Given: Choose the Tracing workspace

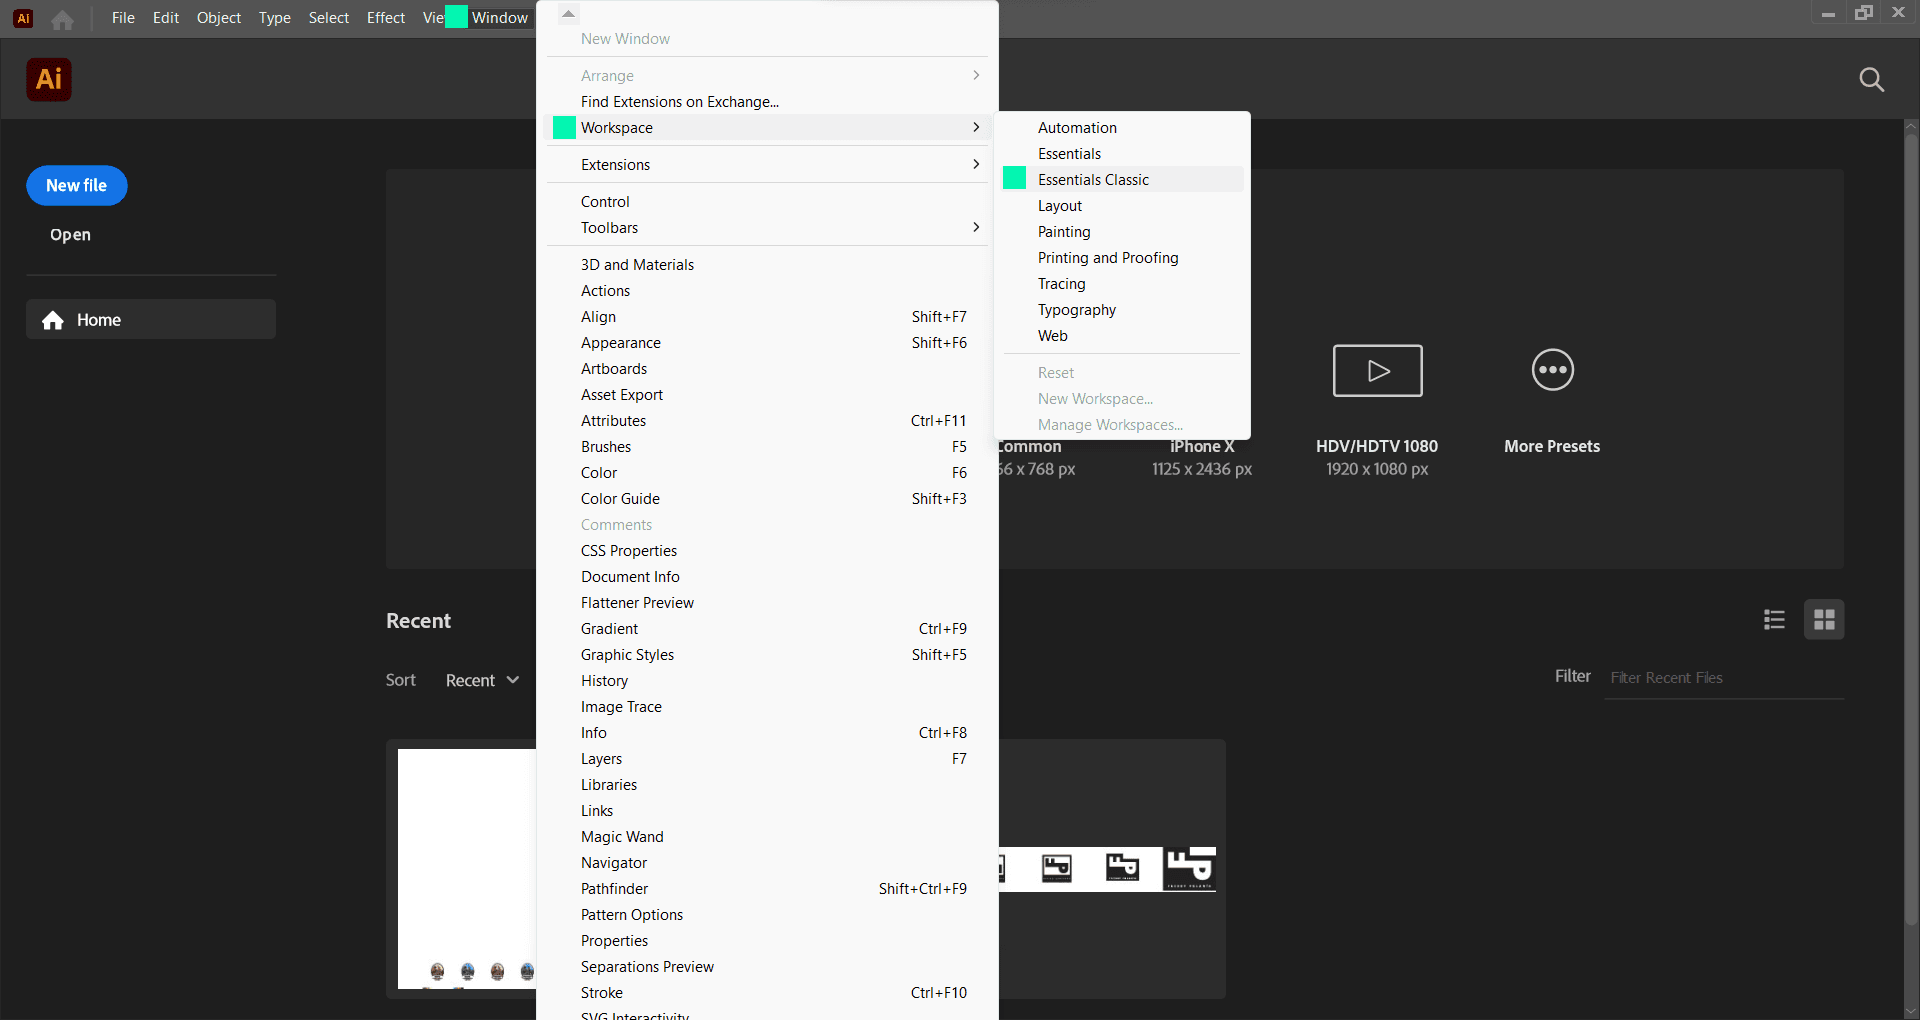Looking at the screenshot, I should point(1121,283).
